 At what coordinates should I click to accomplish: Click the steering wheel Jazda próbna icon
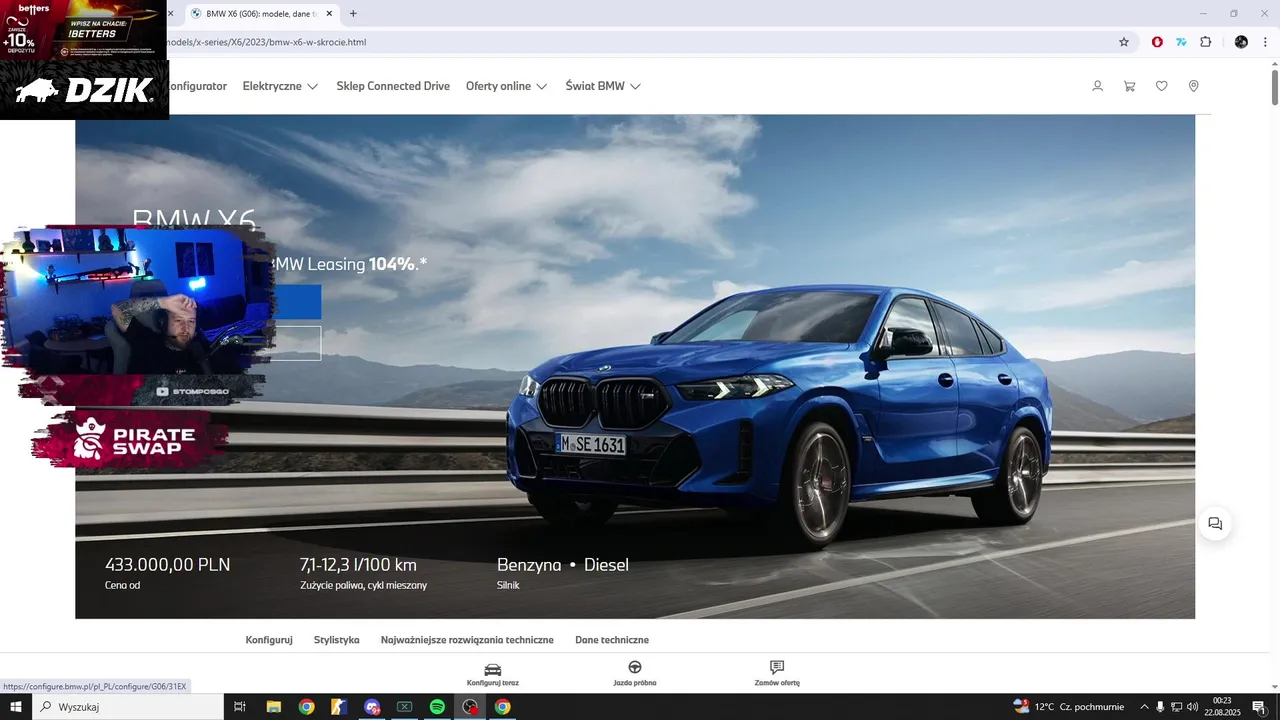pos(635,667)
